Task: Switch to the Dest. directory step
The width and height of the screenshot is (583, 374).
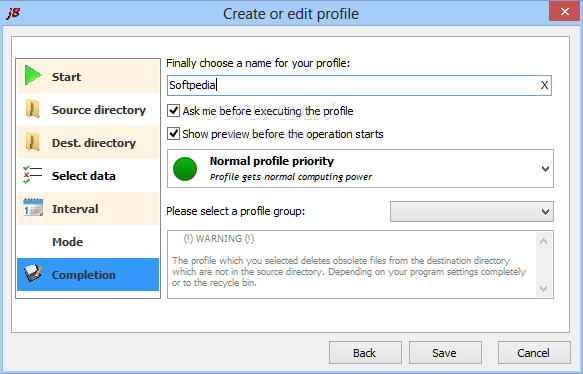Action: tap(88, 143)
